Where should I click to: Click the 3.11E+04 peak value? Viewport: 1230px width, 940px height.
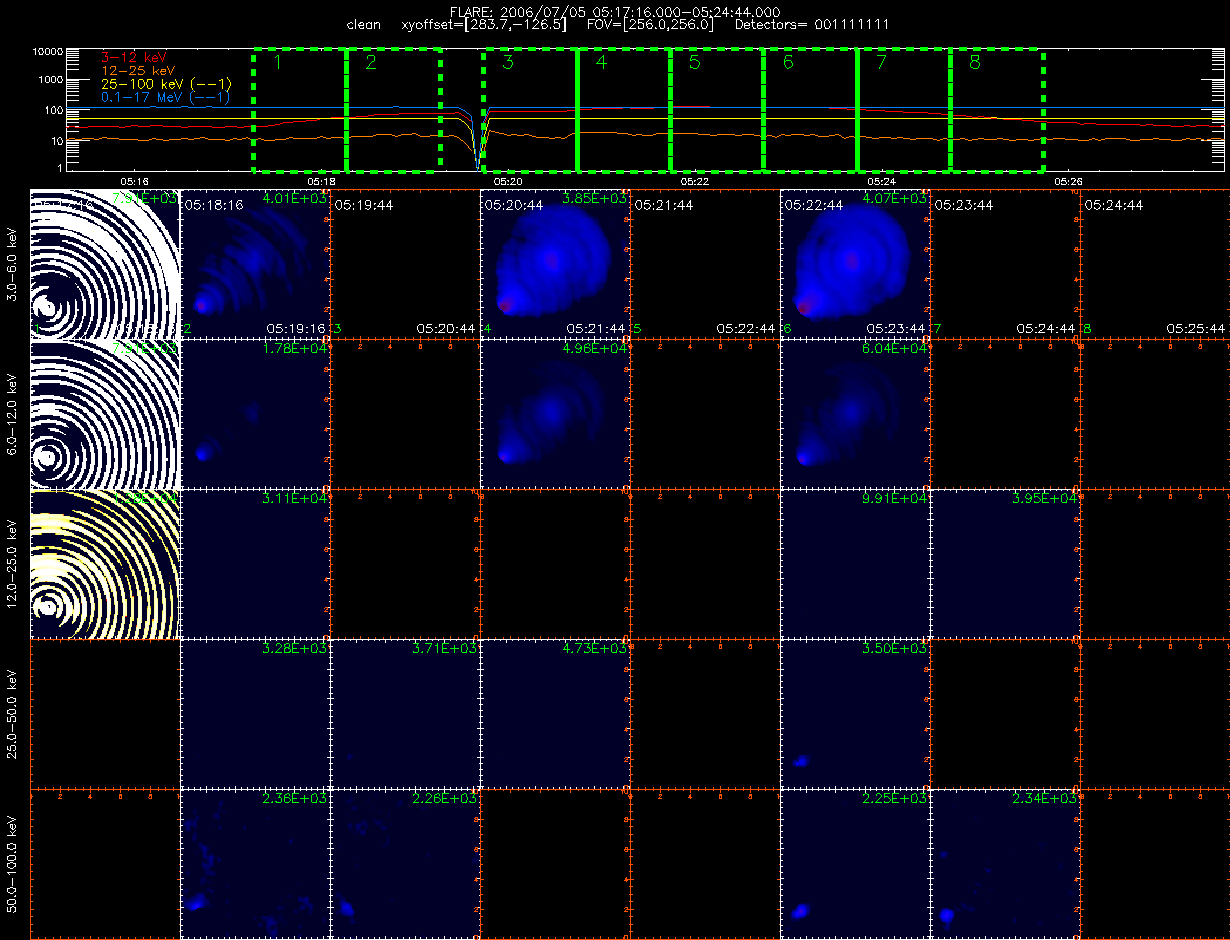pyautogui.click(x=295, y=499)
